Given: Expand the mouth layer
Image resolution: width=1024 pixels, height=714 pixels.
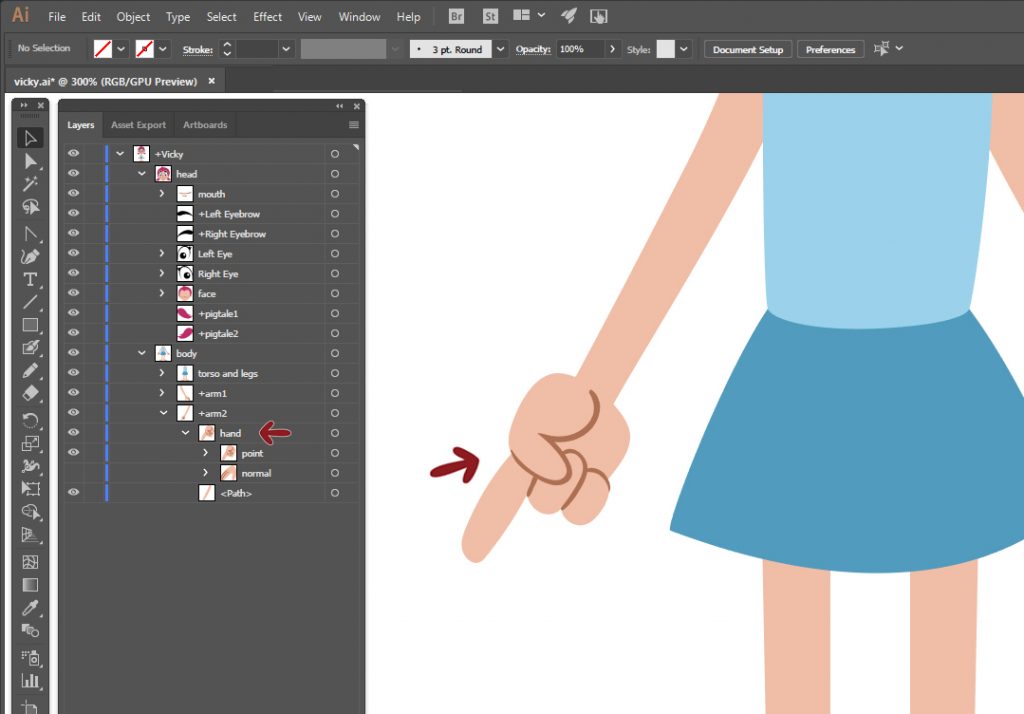Looking at the screenshot, I should 162,193.
